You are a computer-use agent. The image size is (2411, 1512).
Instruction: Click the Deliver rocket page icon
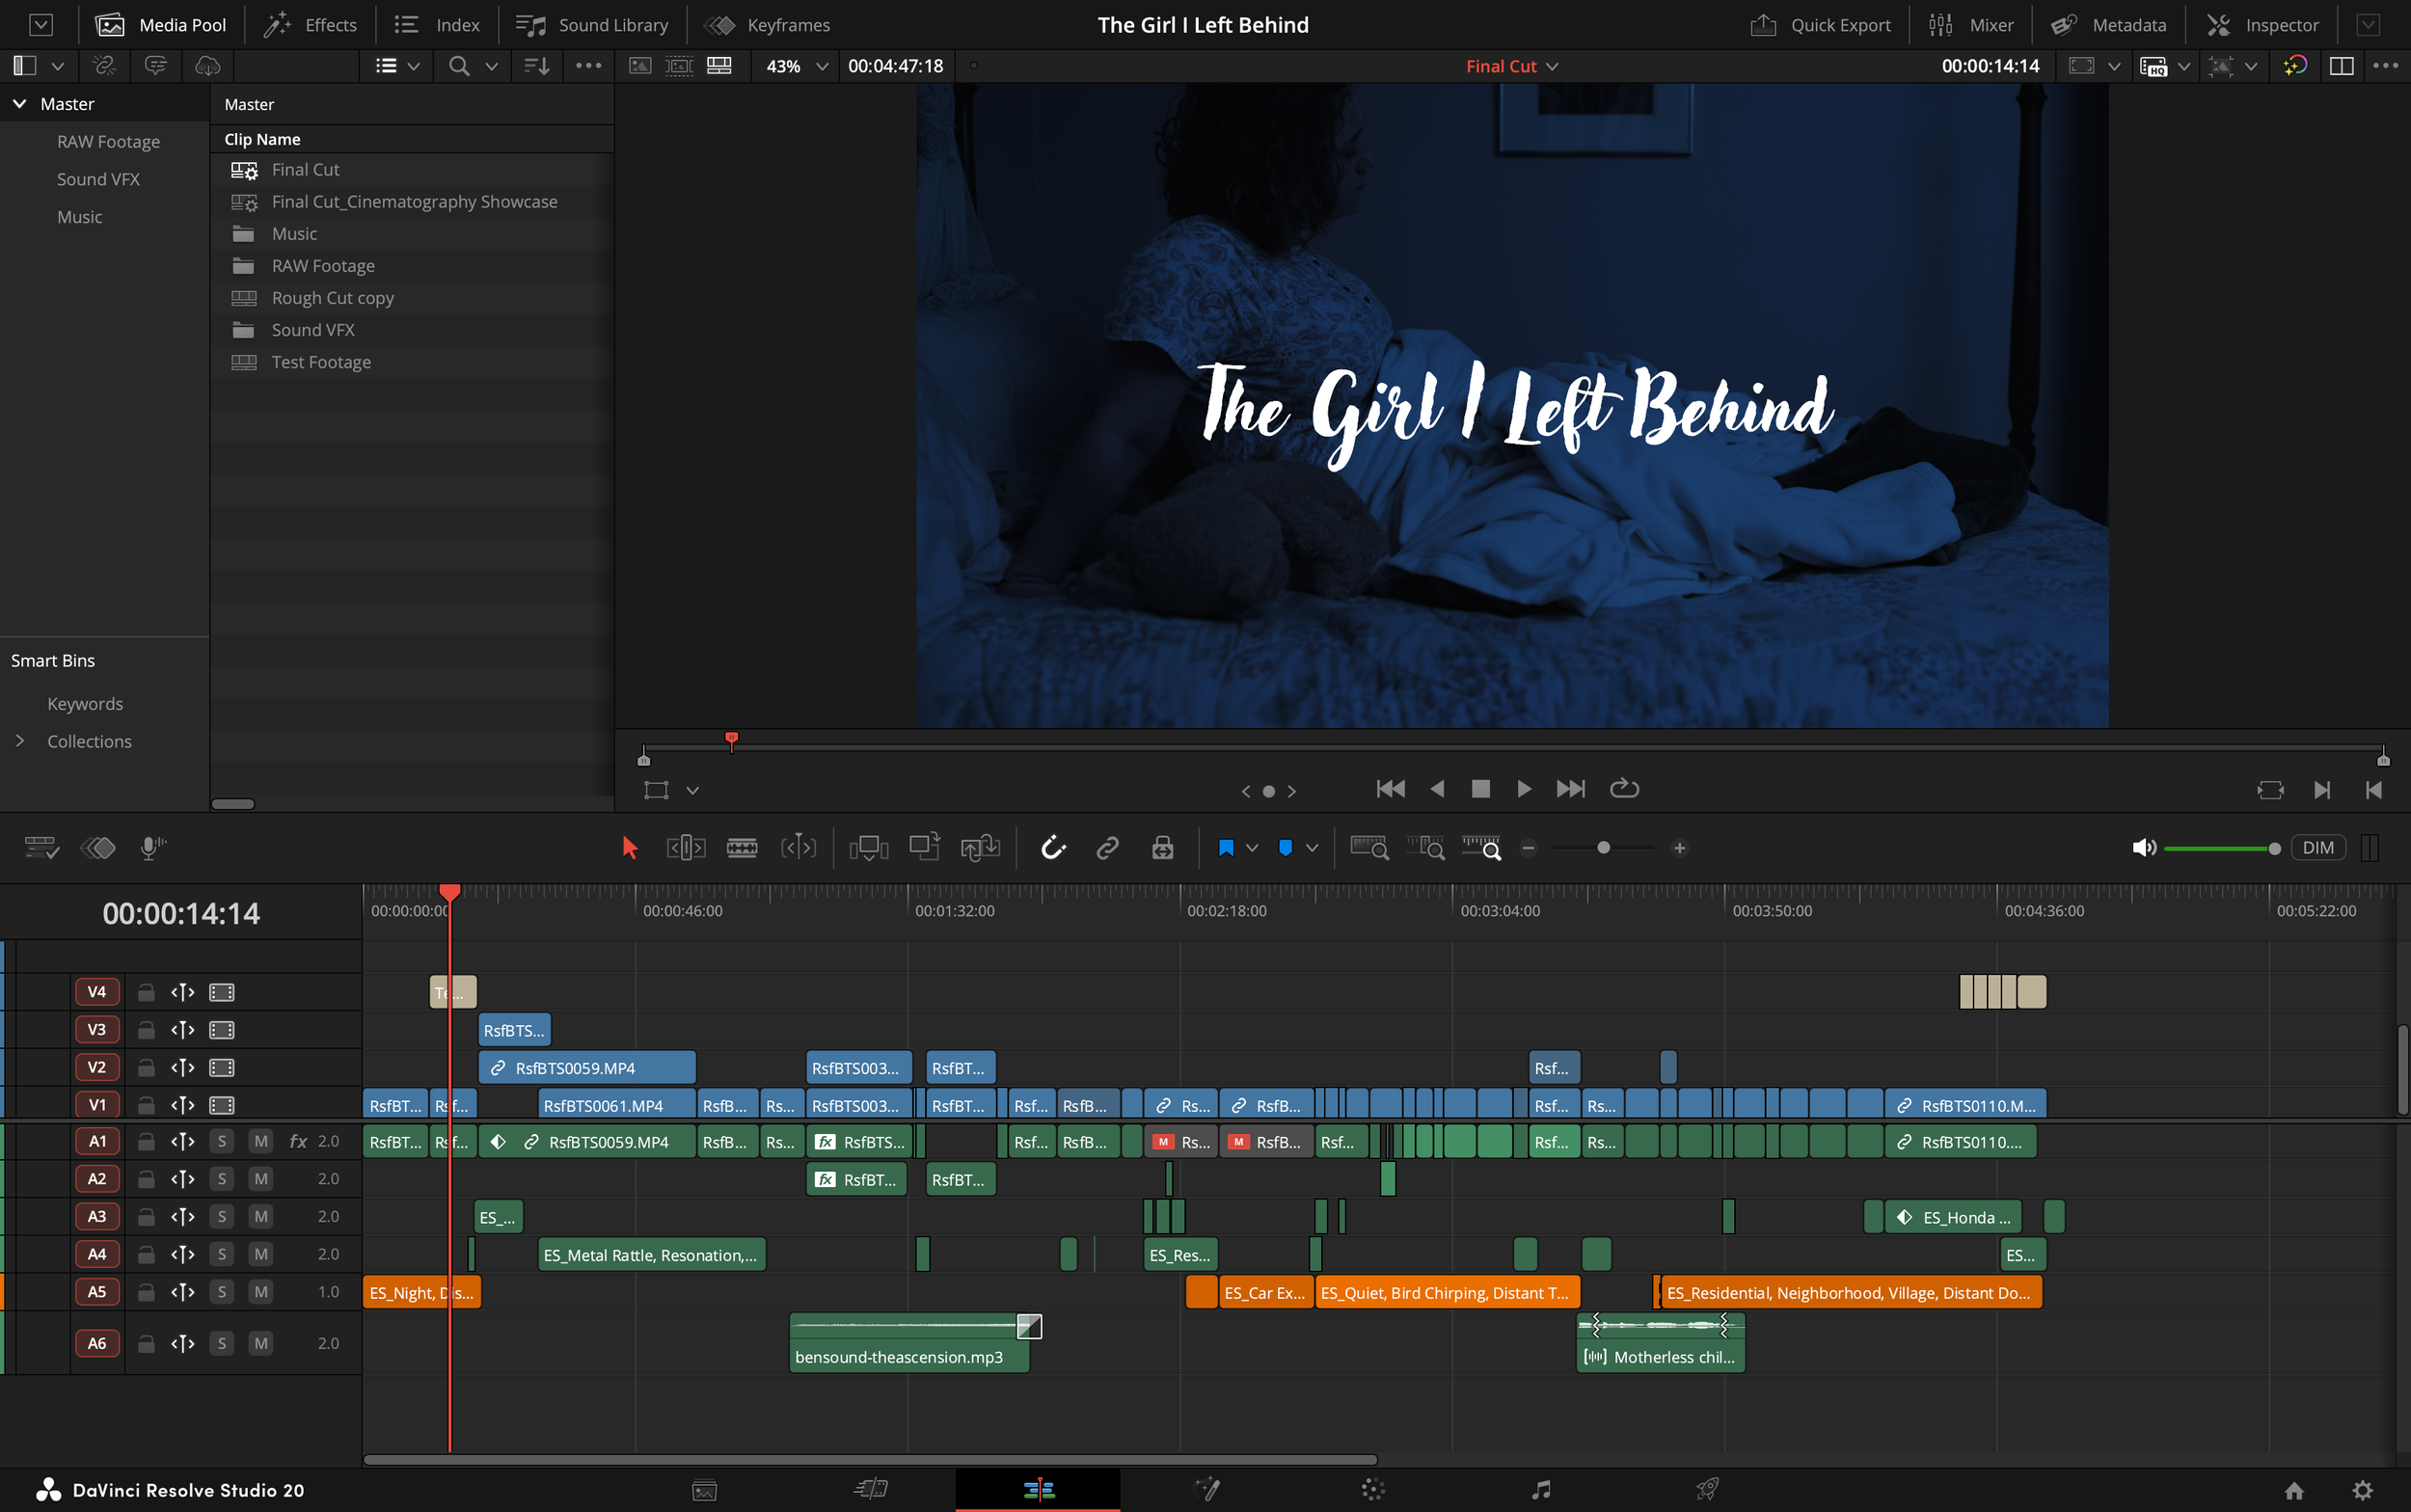(x=1707, y=1489)
